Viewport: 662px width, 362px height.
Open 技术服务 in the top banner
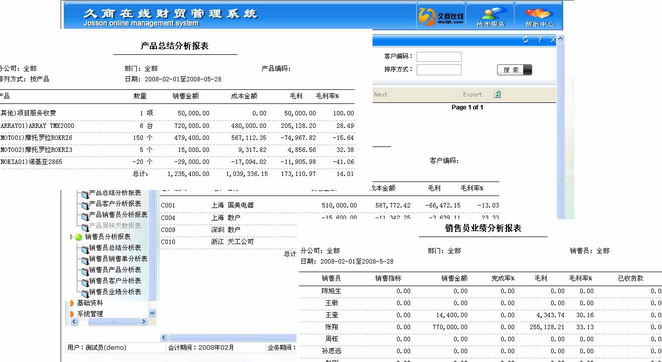pos(490,17)
